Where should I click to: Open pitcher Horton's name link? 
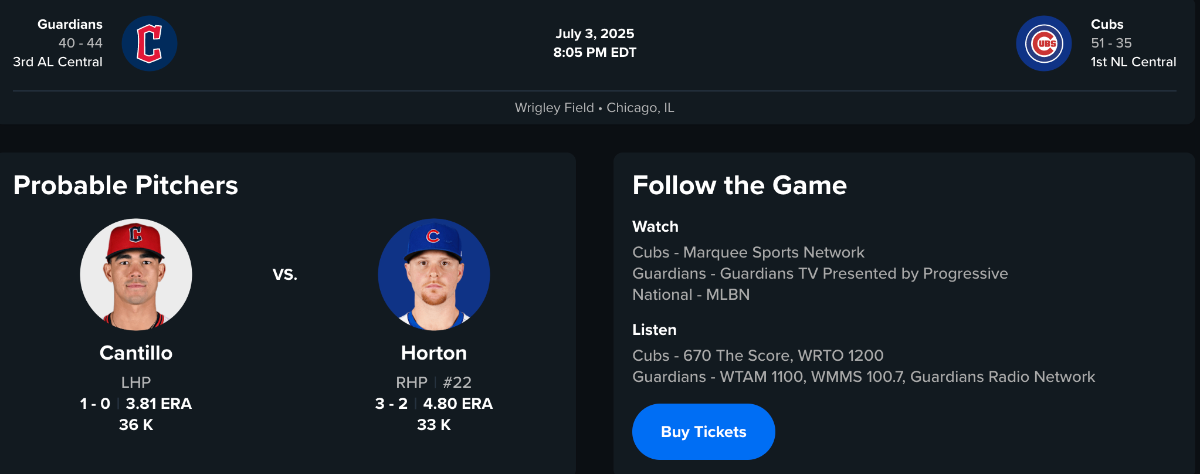[x=434, y=353]
